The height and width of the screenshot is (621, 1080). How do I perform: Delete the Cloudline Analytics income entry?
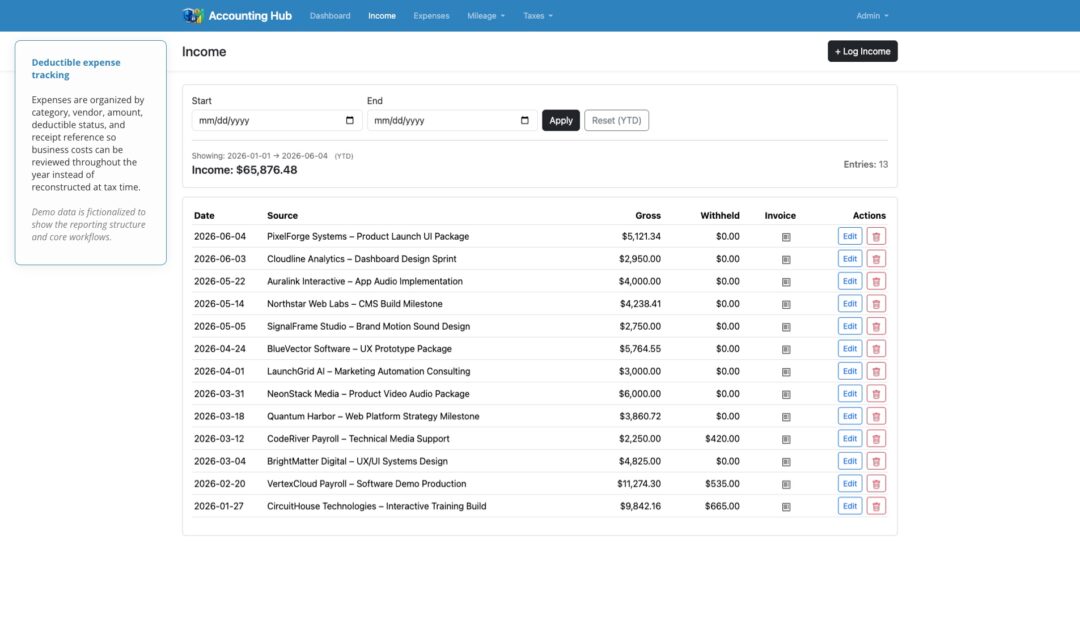tap(876, 259)
